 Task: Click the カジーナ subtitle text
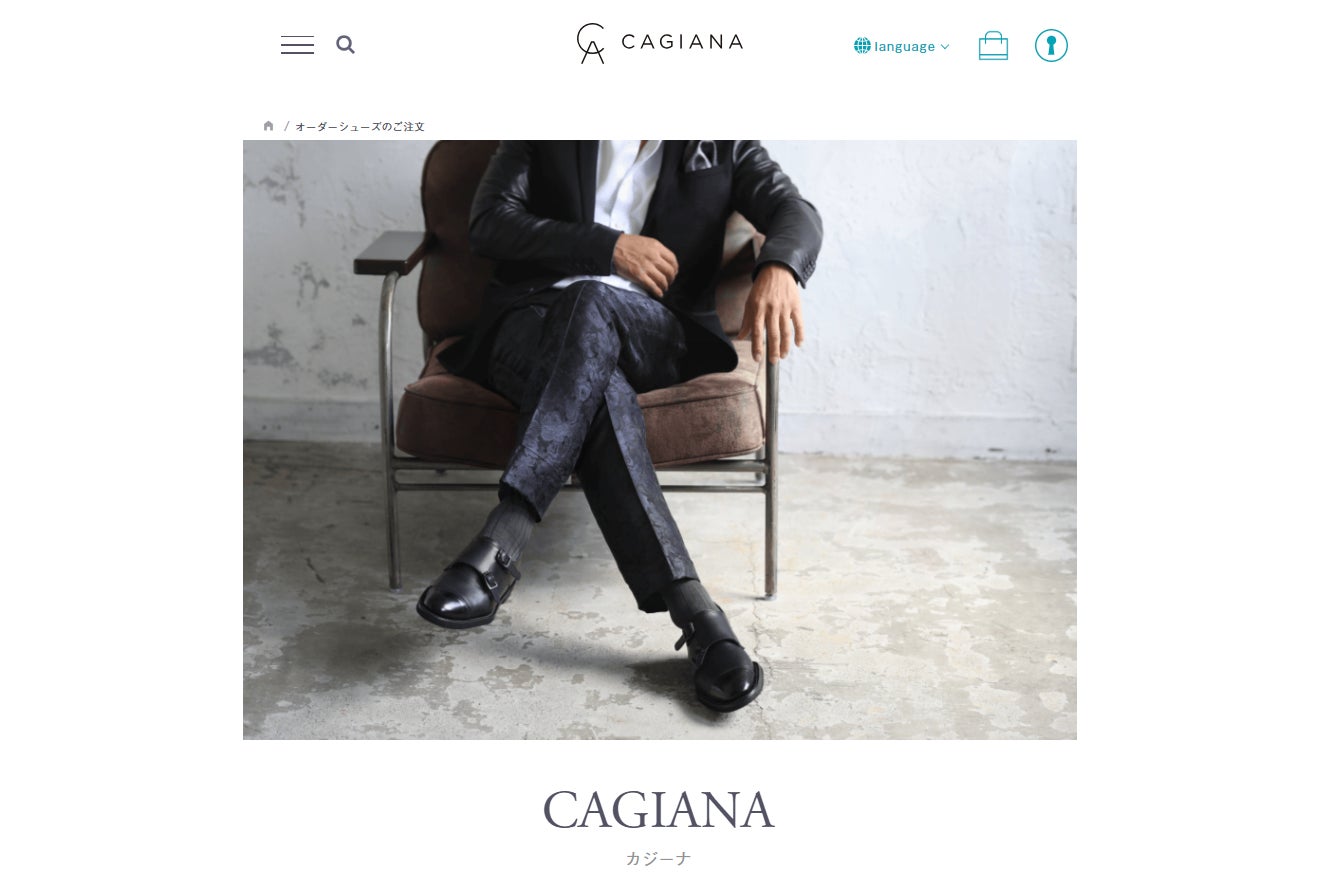(659, 859)
